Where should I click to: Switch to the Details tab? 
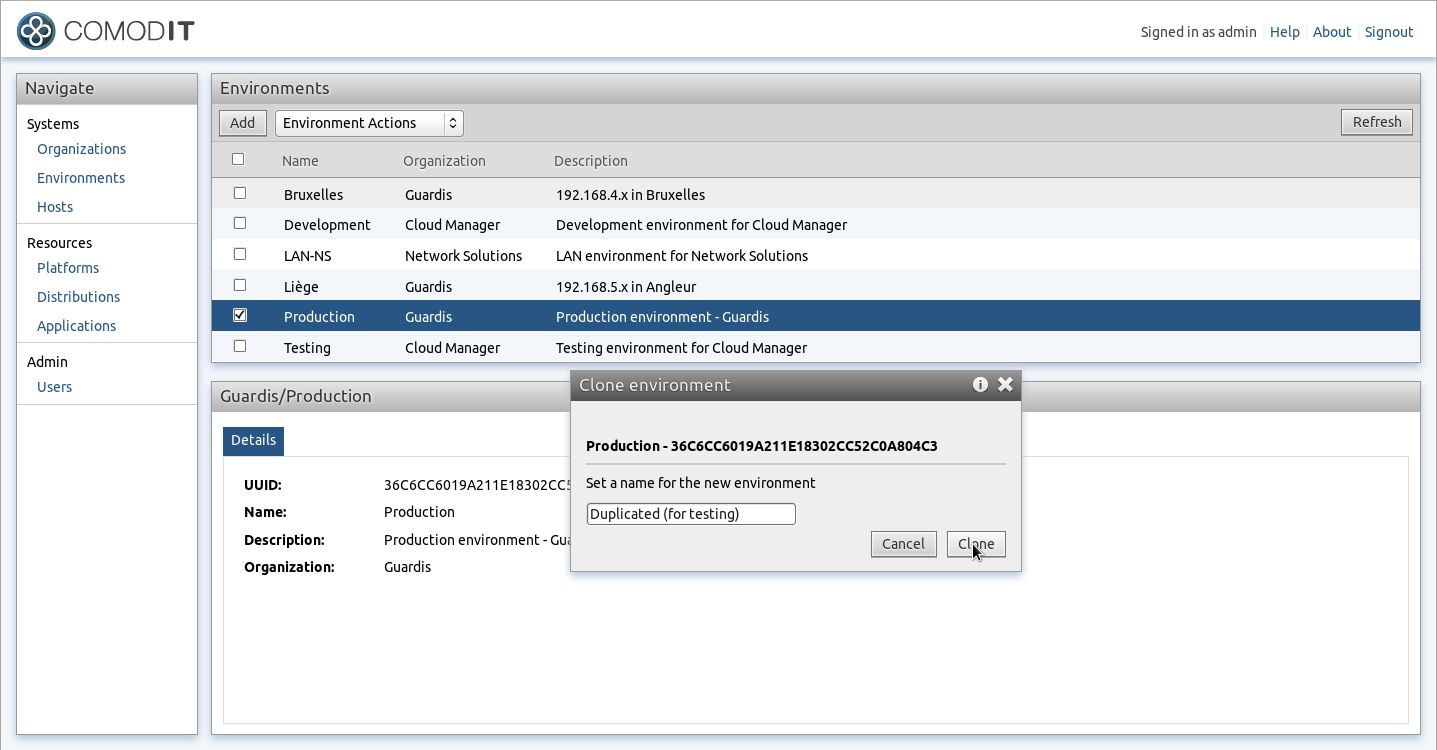coord(253,440)
